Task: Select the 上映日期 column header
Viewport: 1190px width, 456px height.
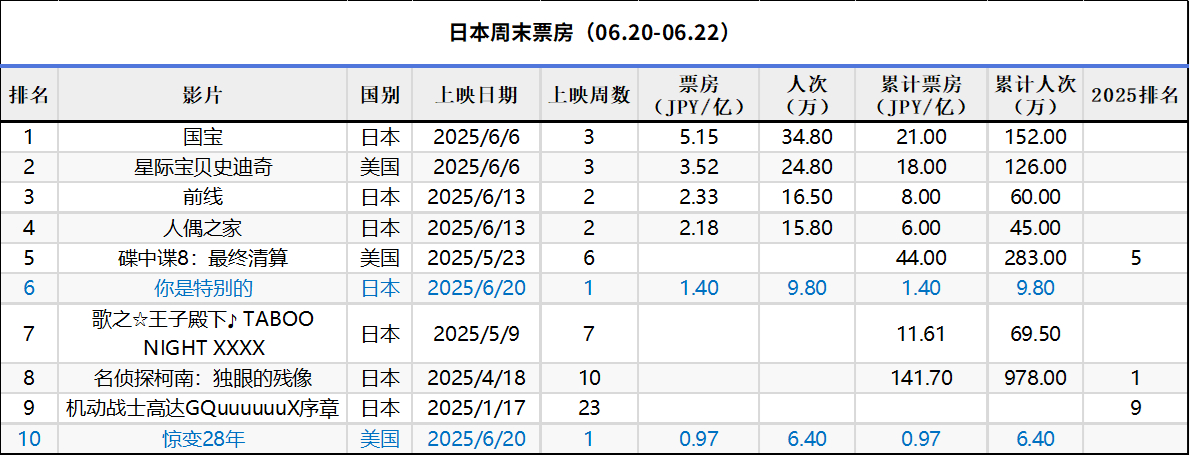Action: click(476, 94)
